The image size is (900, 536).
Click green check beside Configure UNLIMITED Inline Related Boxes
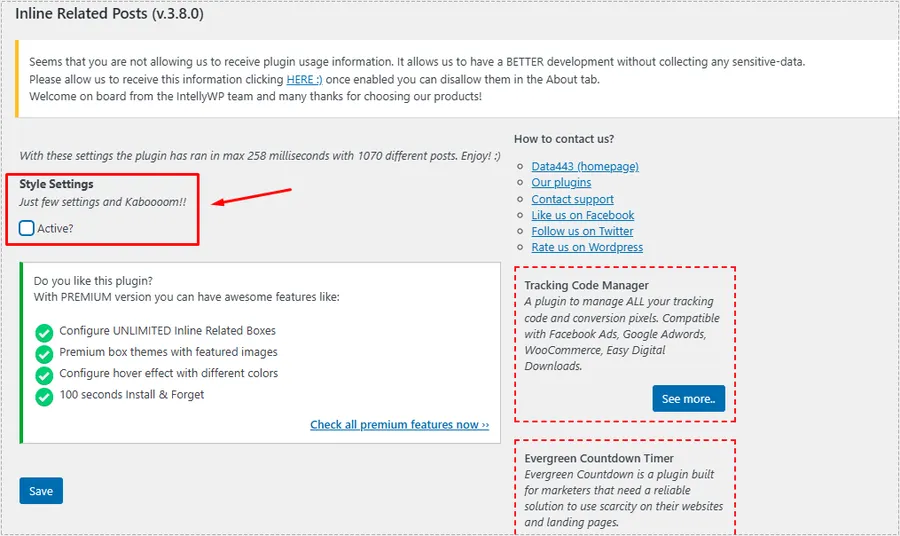tap(44, 332)
